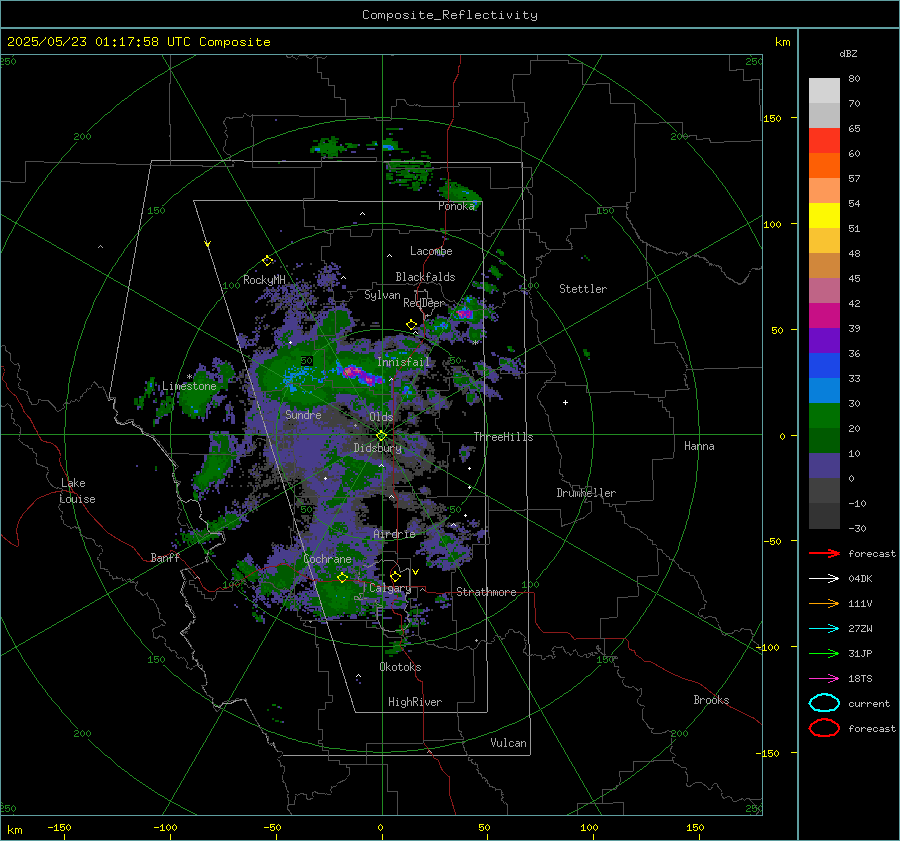Click the Lacombe city label
The height and width of the screenshot is (841, 900).
[431, 251]
